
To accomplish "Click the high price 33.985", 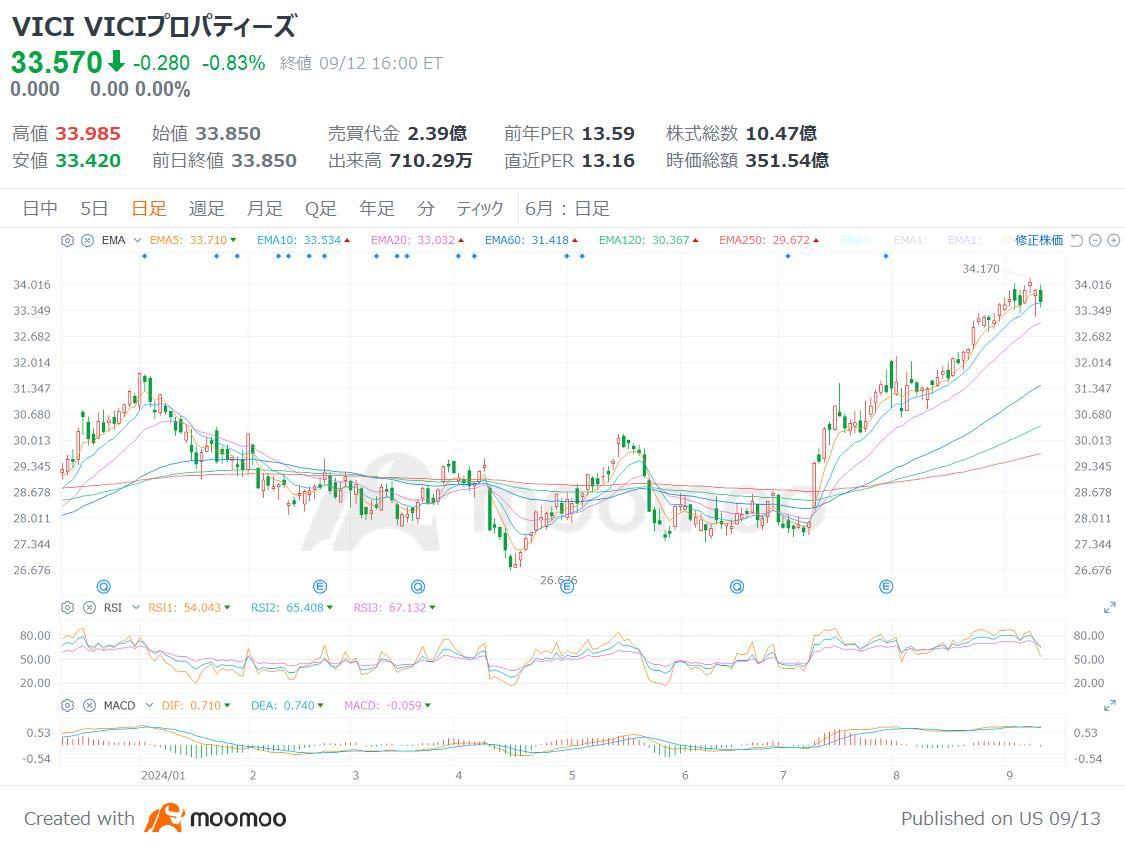I will 88,133.
